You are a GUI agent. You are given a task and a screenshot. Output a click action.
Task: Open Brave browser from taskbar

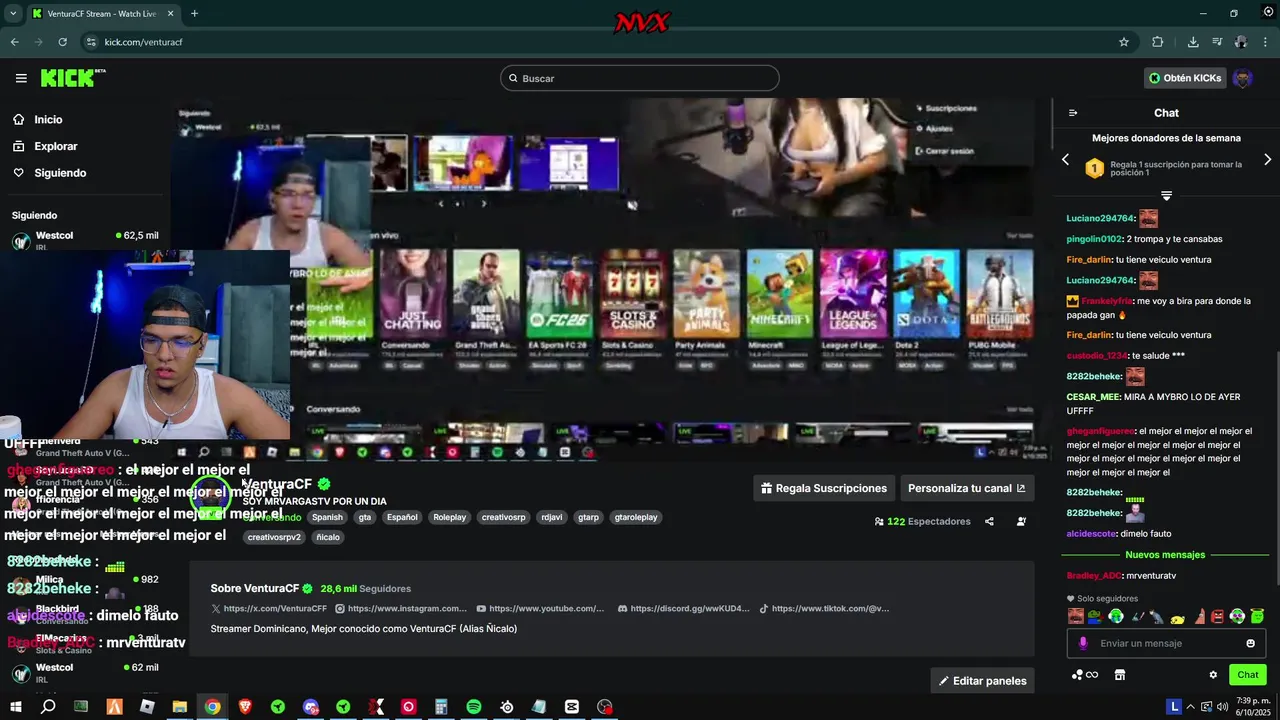(x=245, y=707)
